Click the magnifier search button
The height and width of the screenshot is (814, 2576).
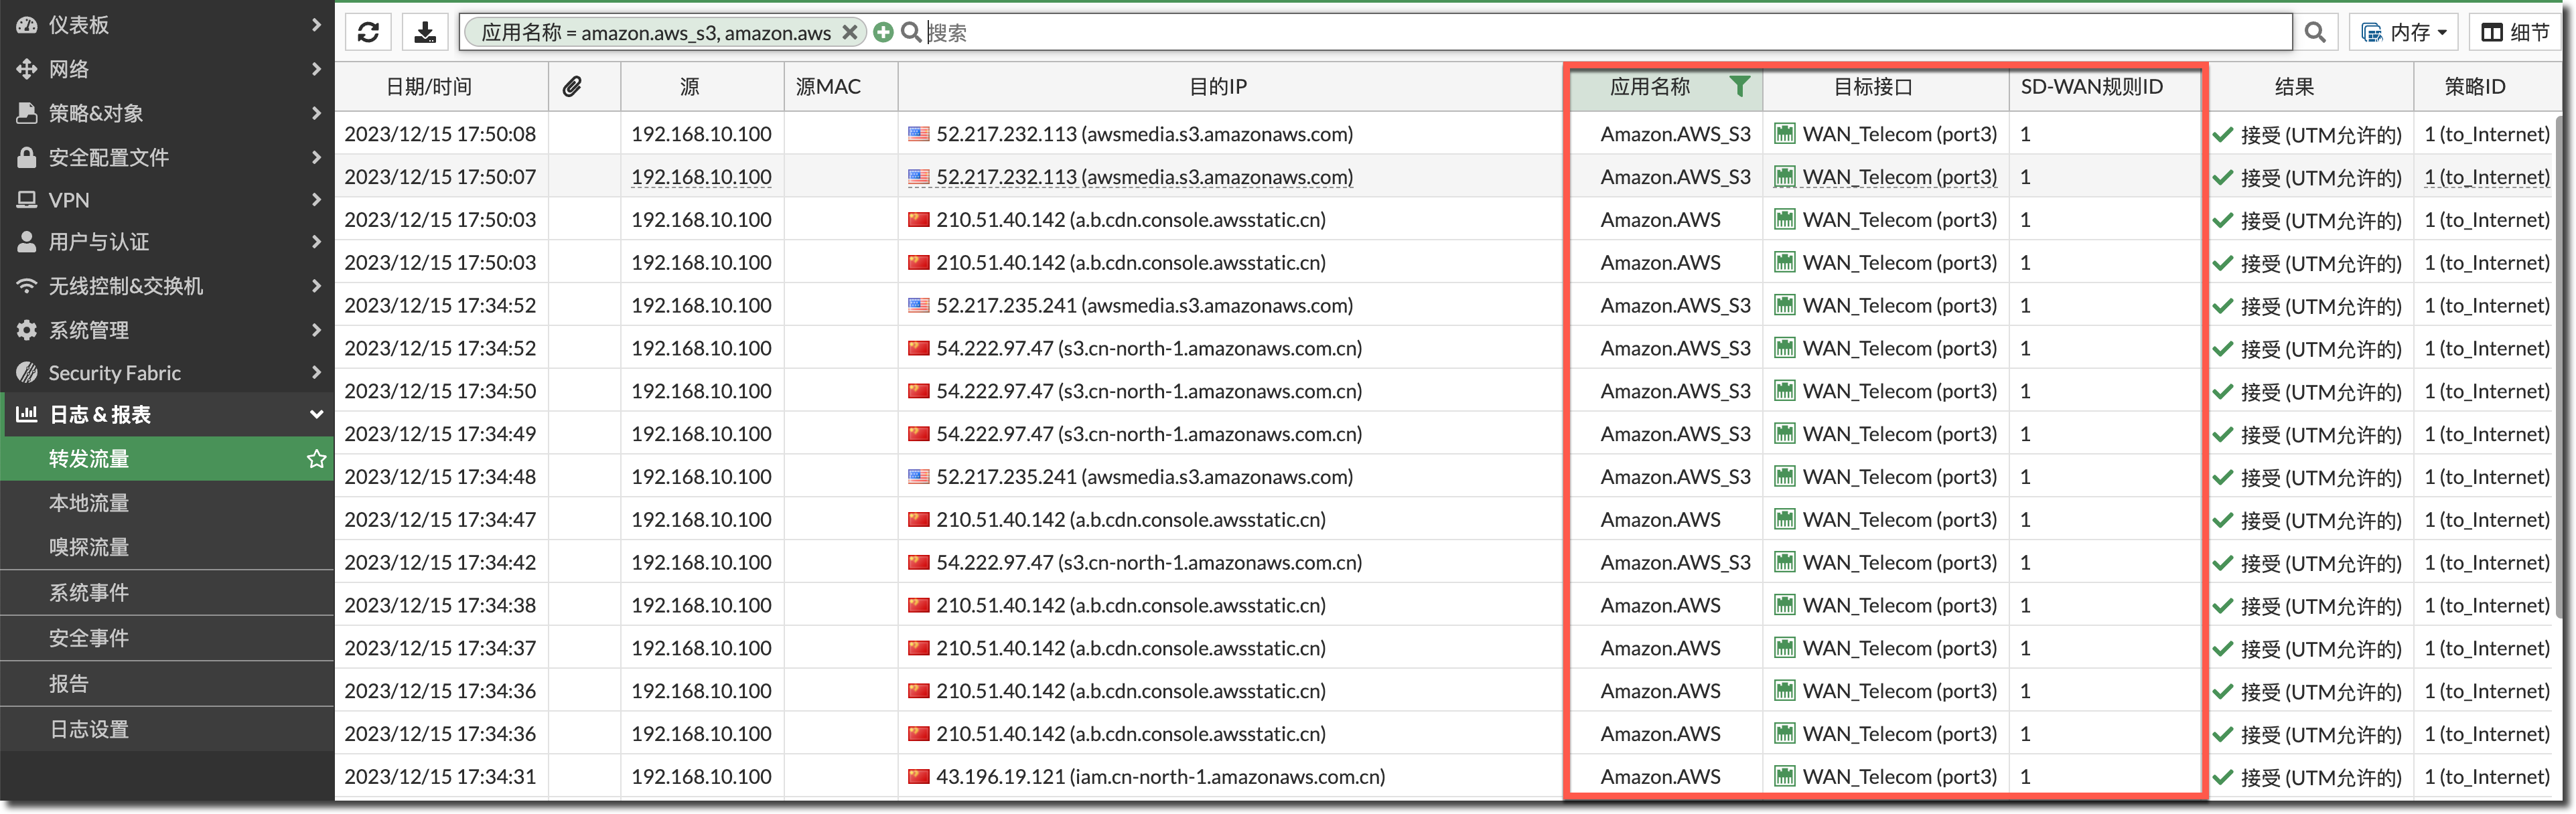coord(2315,32)
